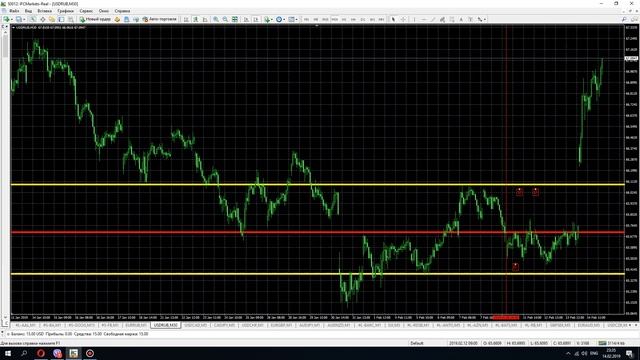Open the Вставка menu
This screenshot has width=640, height=360.
click(44, 11)
